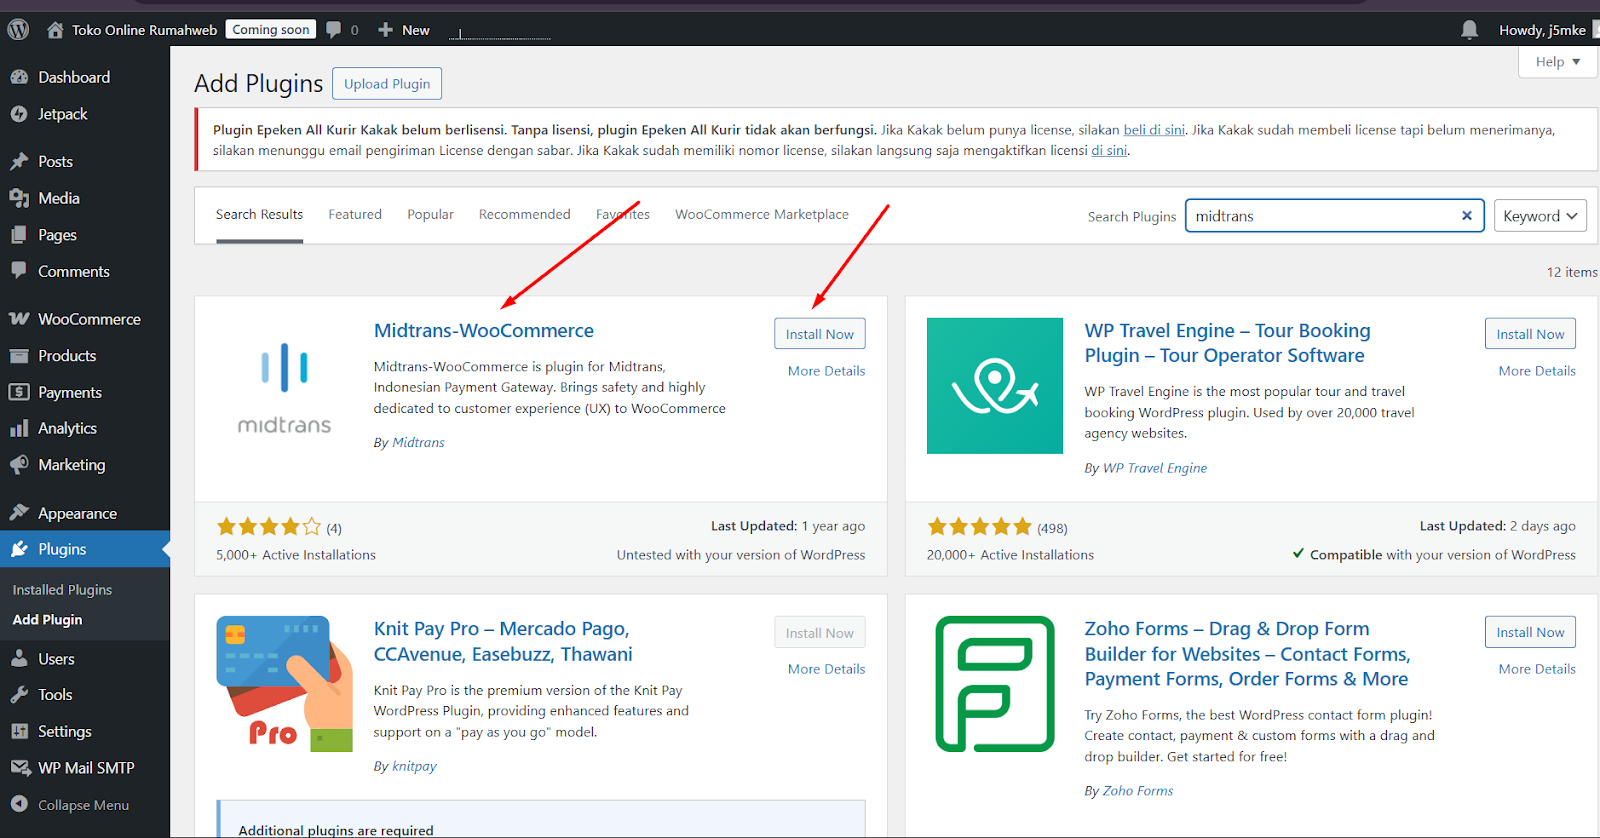
Task: Click the notification bell icon
Action: pos(1469,30)
